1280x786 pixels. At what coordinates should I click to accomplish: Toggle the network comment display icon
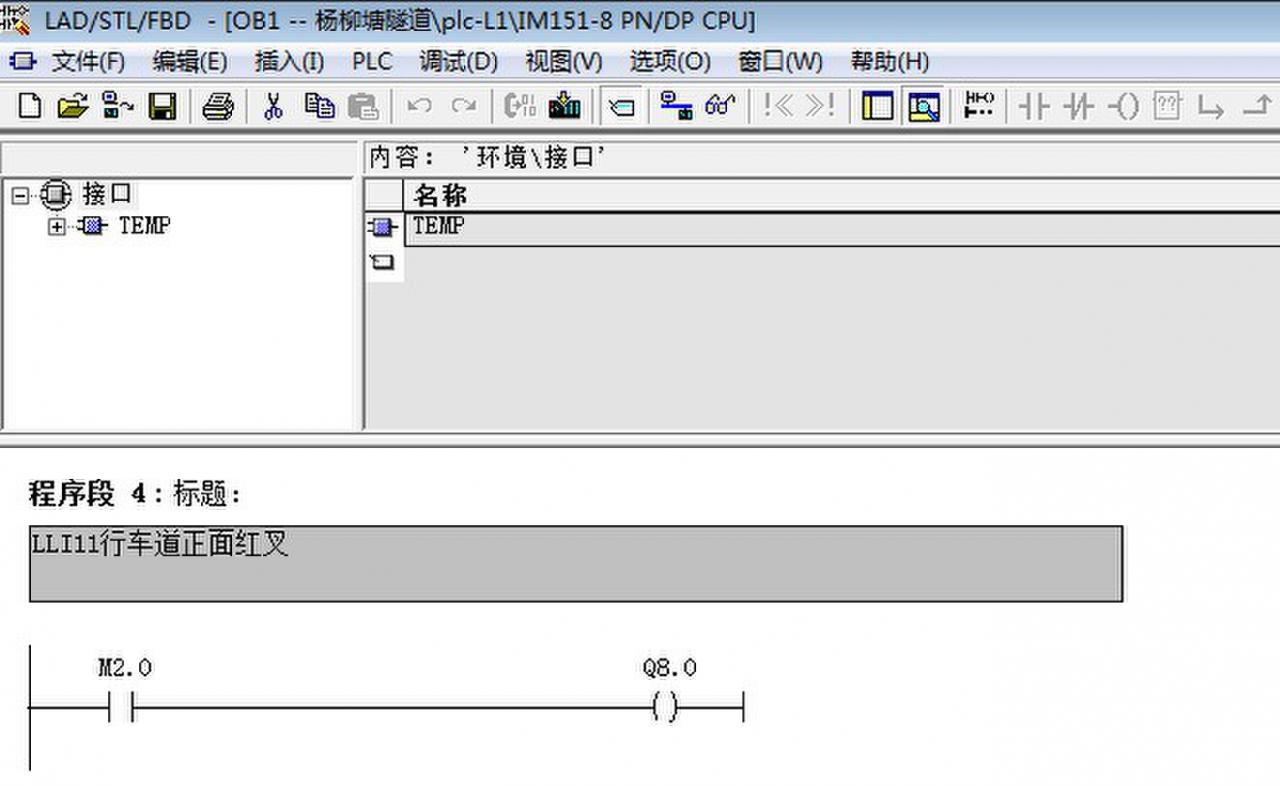621,107
